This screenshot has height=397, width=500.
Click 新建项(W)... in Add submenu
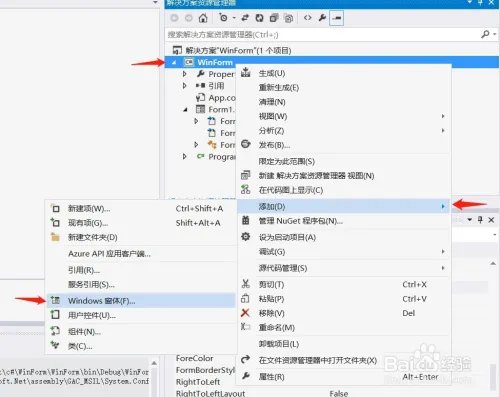(x=141, y=209)
